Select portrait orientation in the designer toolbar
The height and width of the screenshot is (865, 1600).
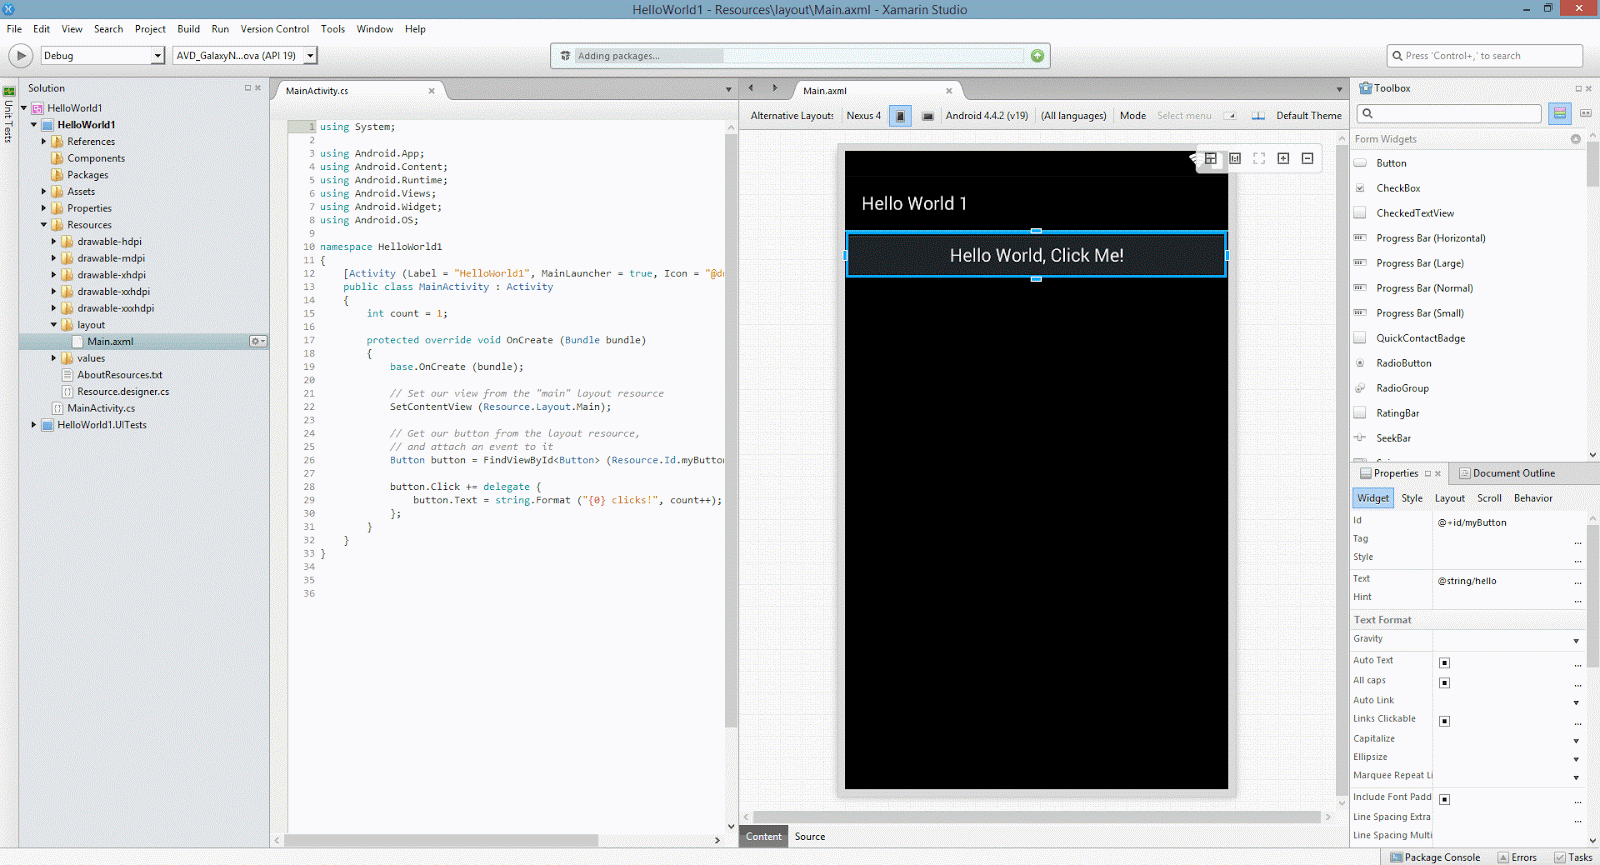pyautogui.click(x=900, y=116)
